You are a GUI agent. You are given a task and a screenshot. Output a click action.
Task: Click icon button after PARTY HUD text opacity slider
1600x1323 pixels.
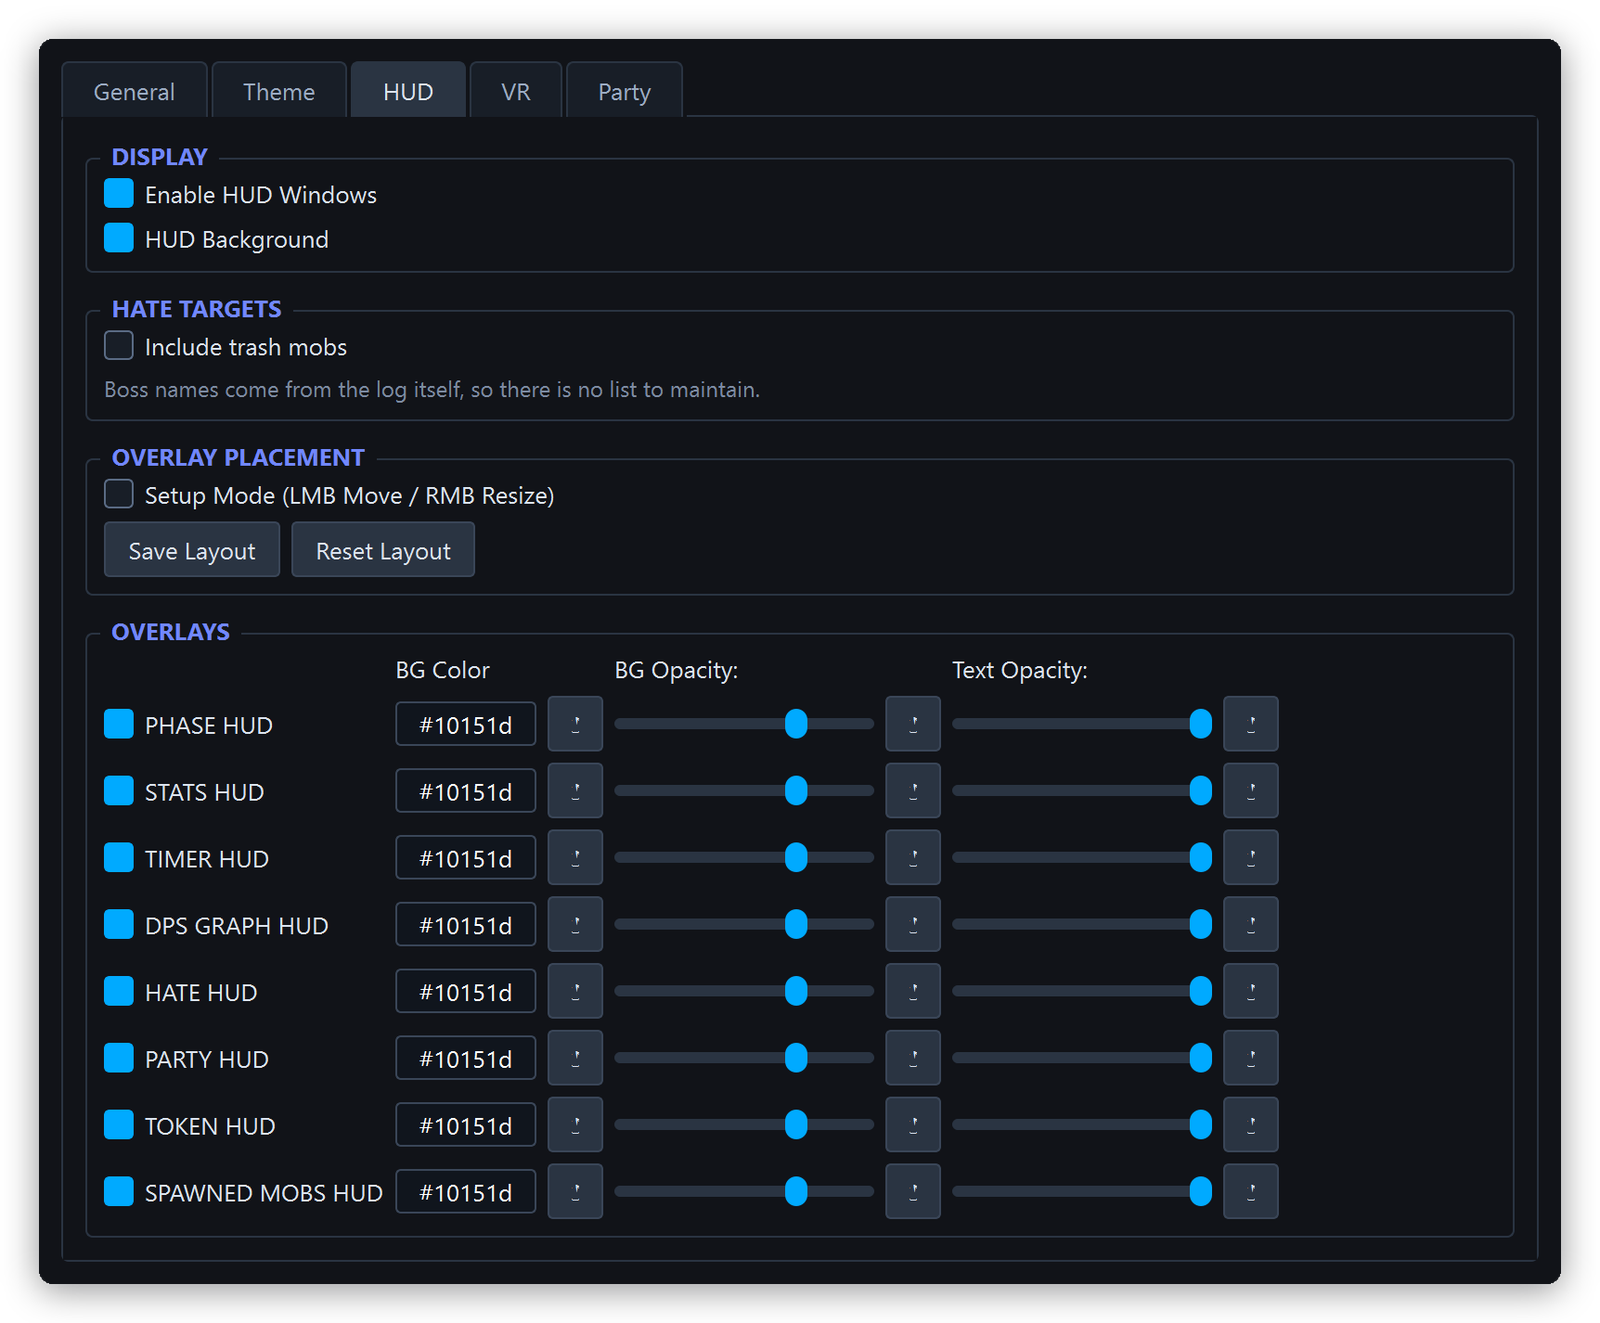coord(1251,1058)
